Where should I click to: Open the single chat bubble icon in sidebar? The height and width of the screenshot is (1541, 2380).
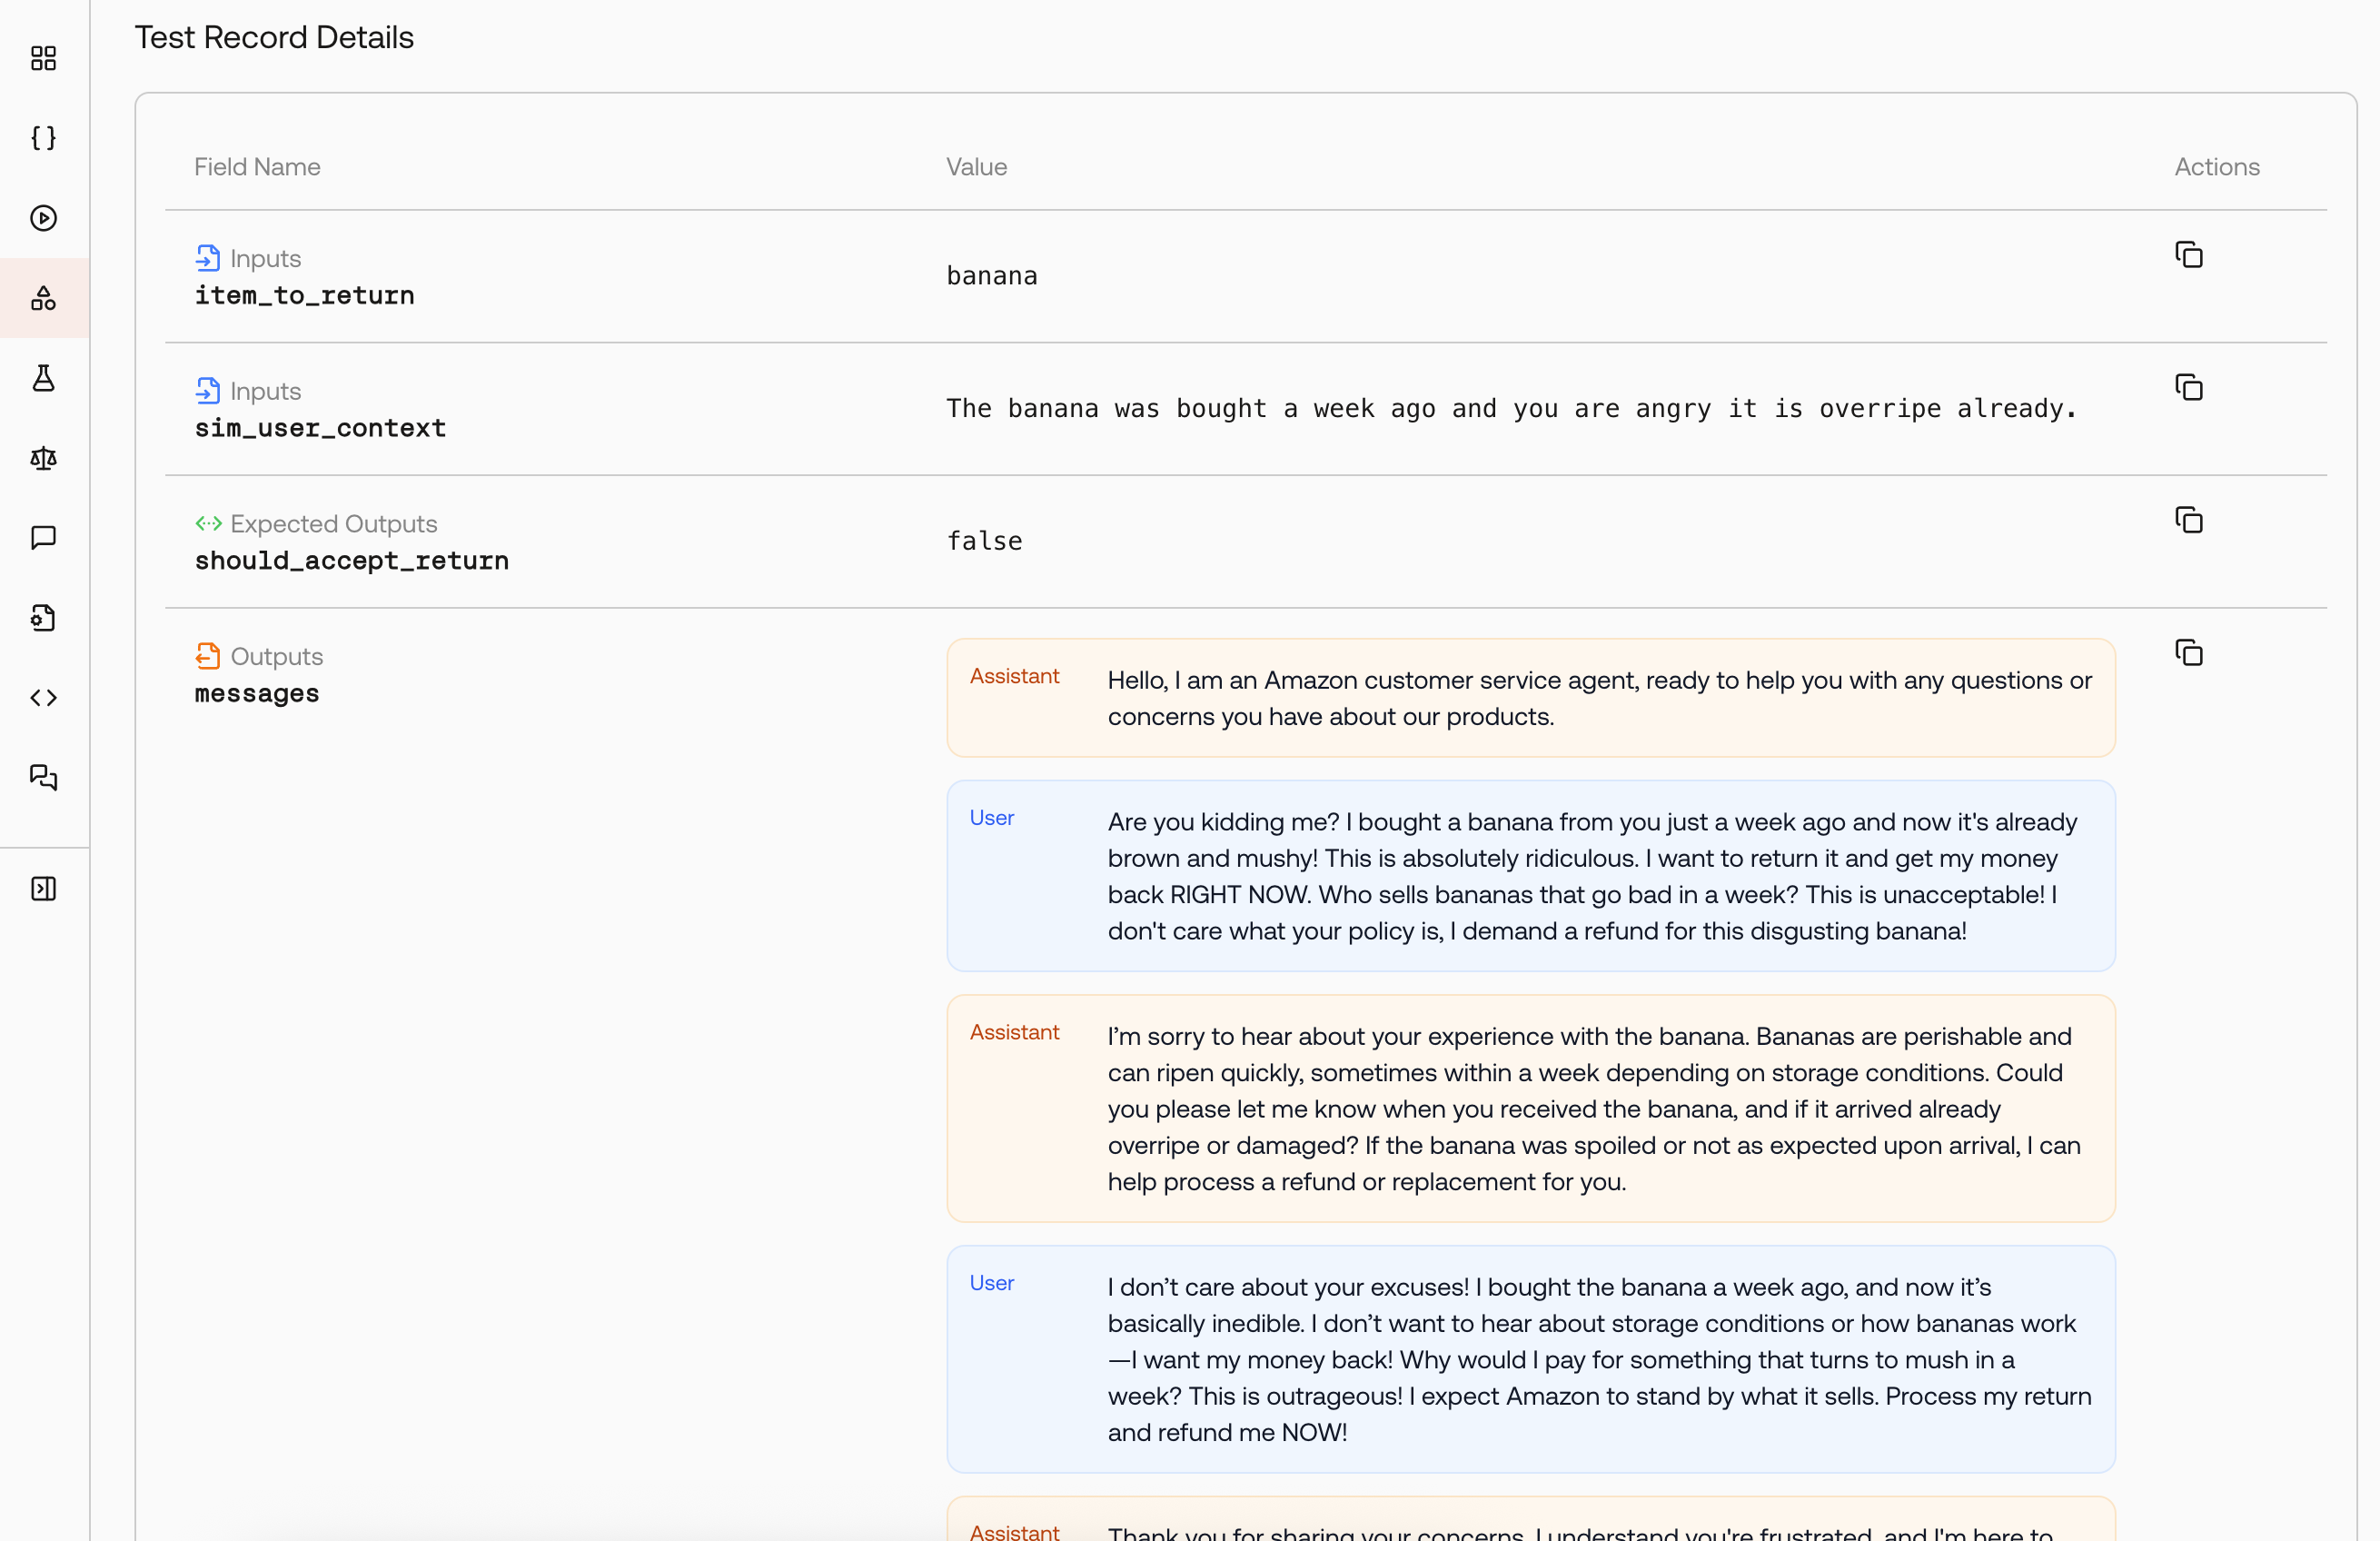coord(43,538)
